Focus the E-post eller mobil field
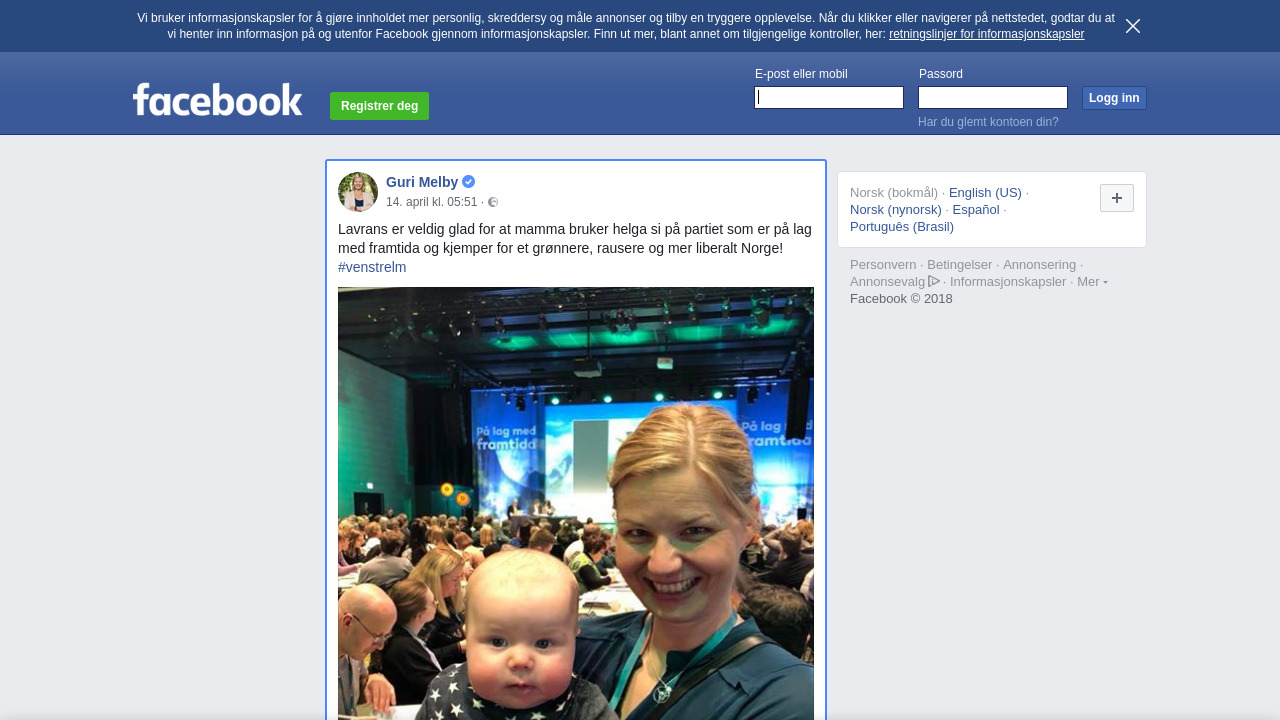The image size is (1280, 720). point(829,97)
